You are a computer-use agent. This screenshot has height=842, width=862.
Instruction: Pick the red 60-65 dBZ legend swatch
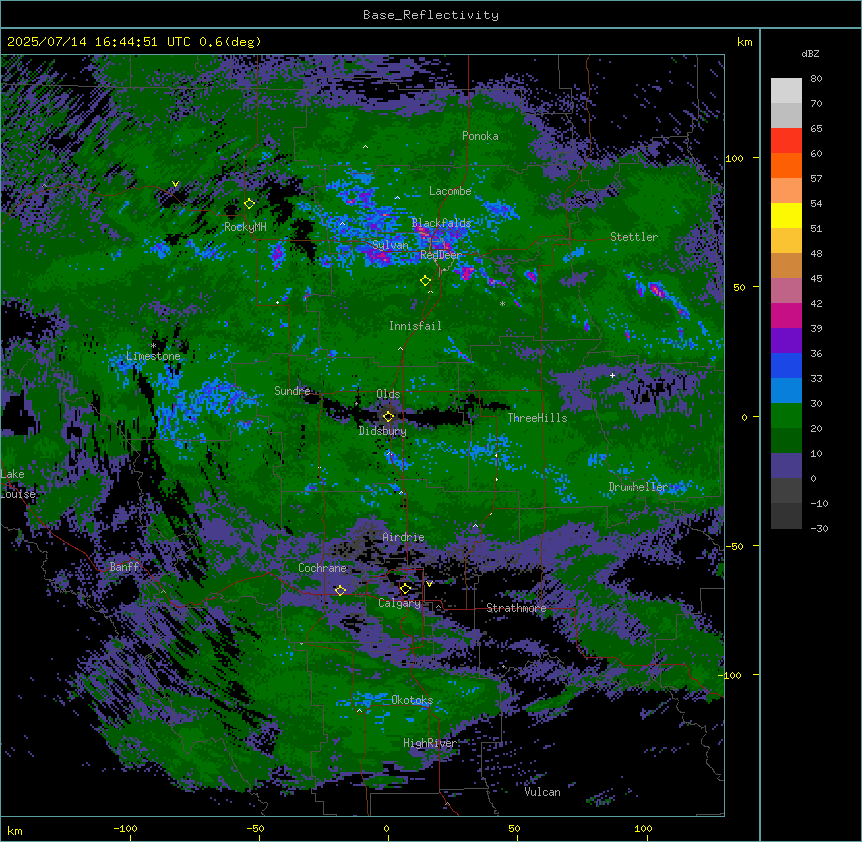pos(786,141)
